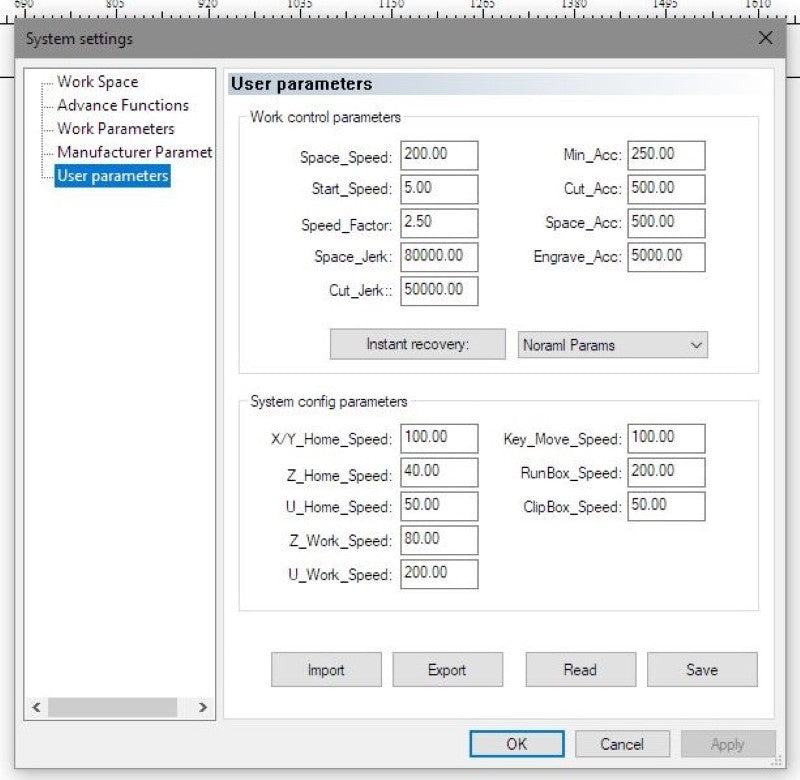Select Manufacturer Parameters tree entry
Screen dimensions: 800x780
coord(134,152)
